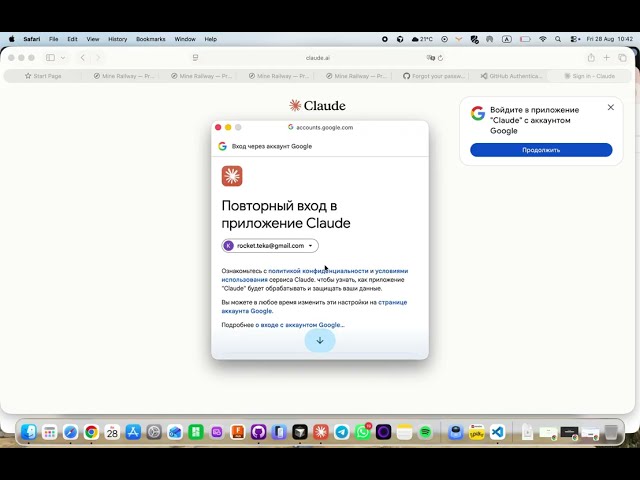Reload the claude.ai page
This screenshot has width=640, height=480.
(440, 58)
